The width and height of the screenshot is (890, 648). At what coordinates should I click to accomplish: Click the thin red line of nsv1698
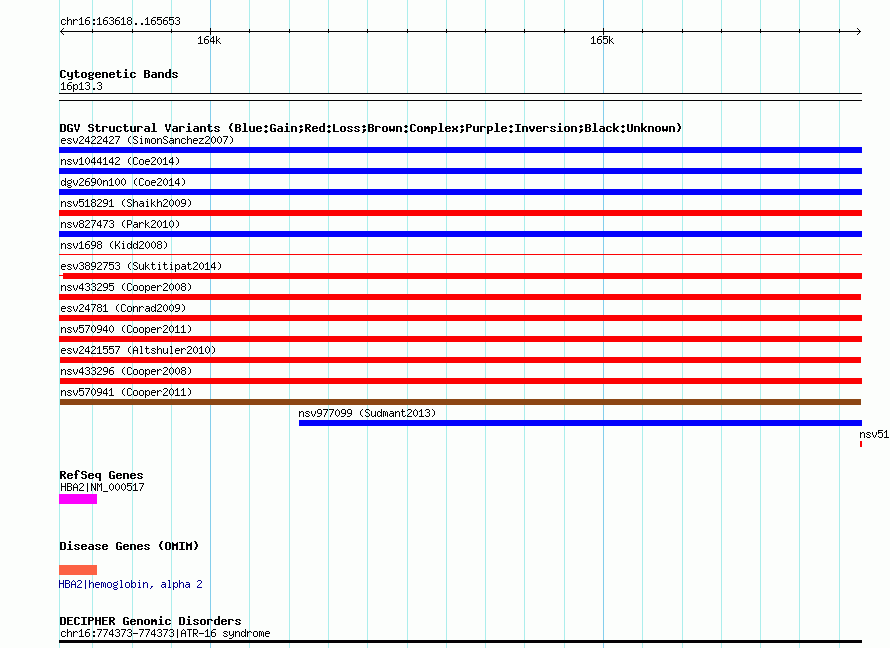pyautogui.click(x=460, y=255)
